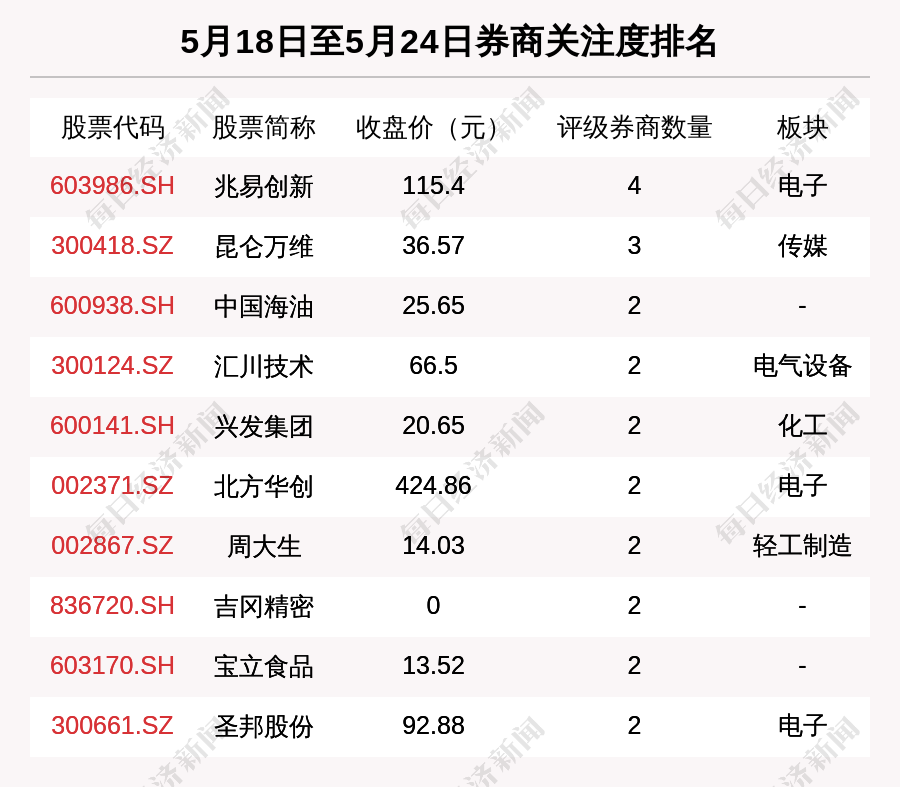This screenshot has width=900, height=787.
Task: Open stock code 300418.SZ
Action: click(112, 246)
